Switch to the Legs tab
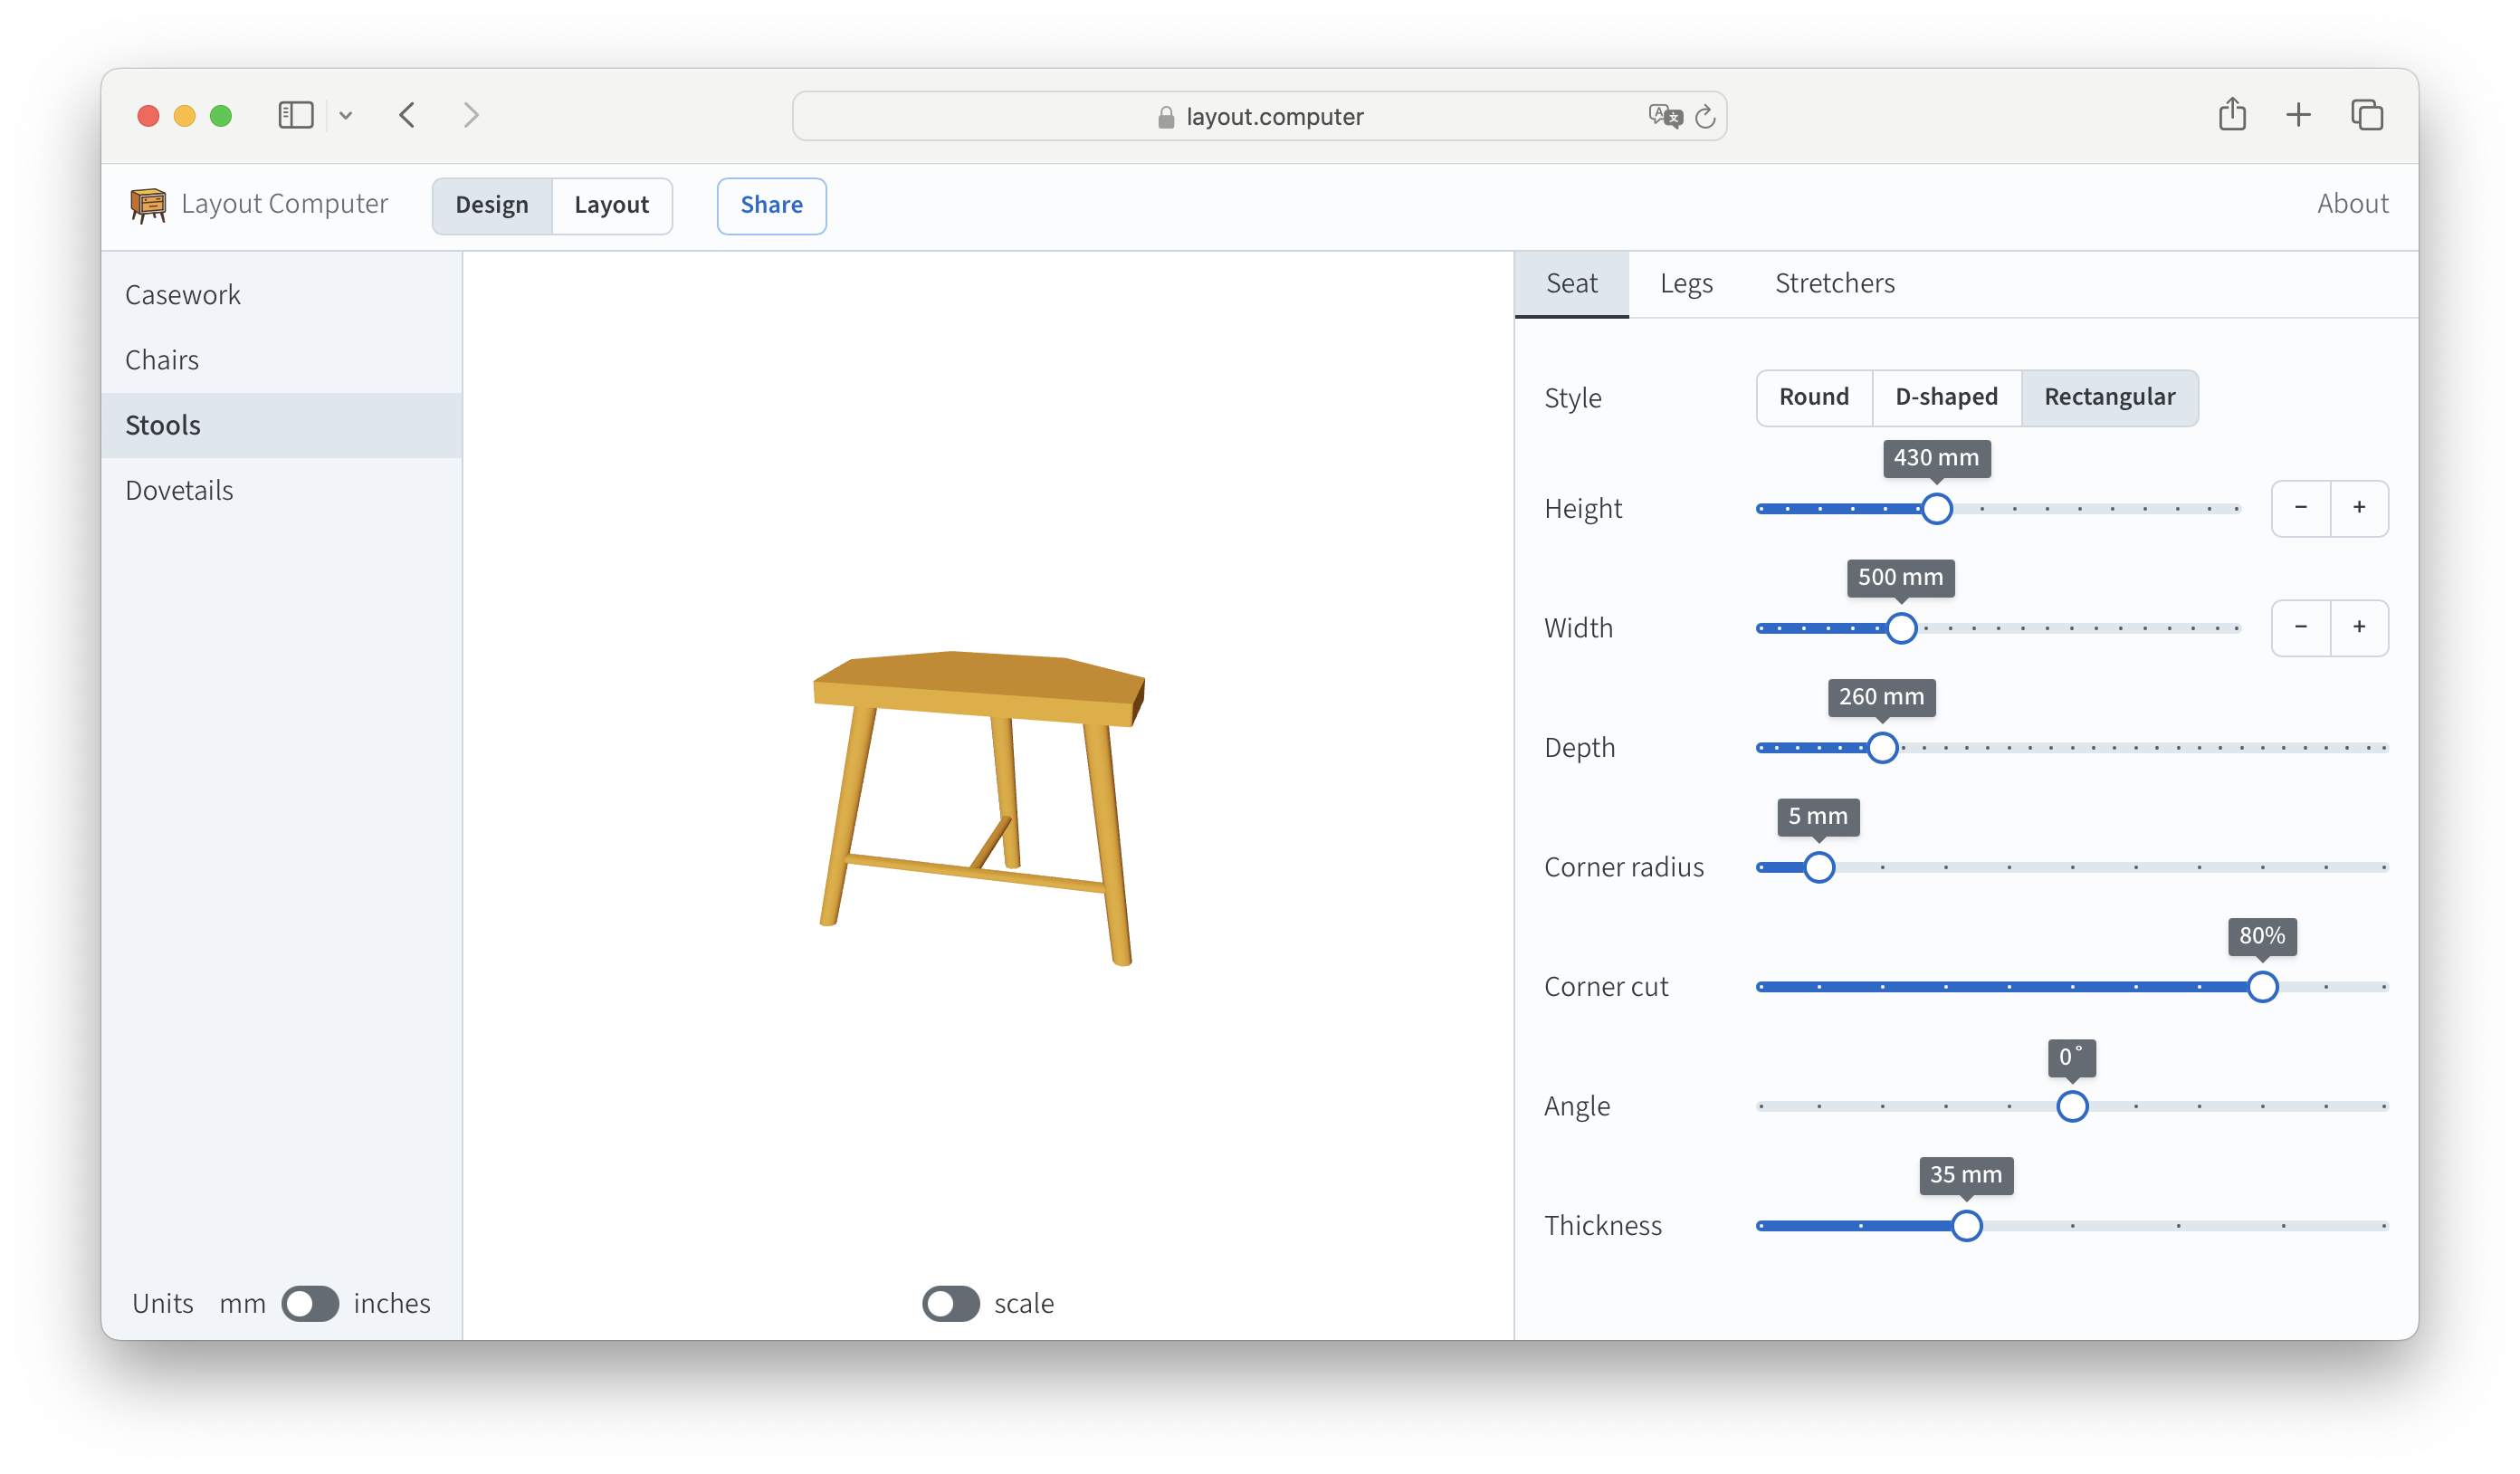2520x1474 pixels. pyautogui.click(x=1686, y=284)
